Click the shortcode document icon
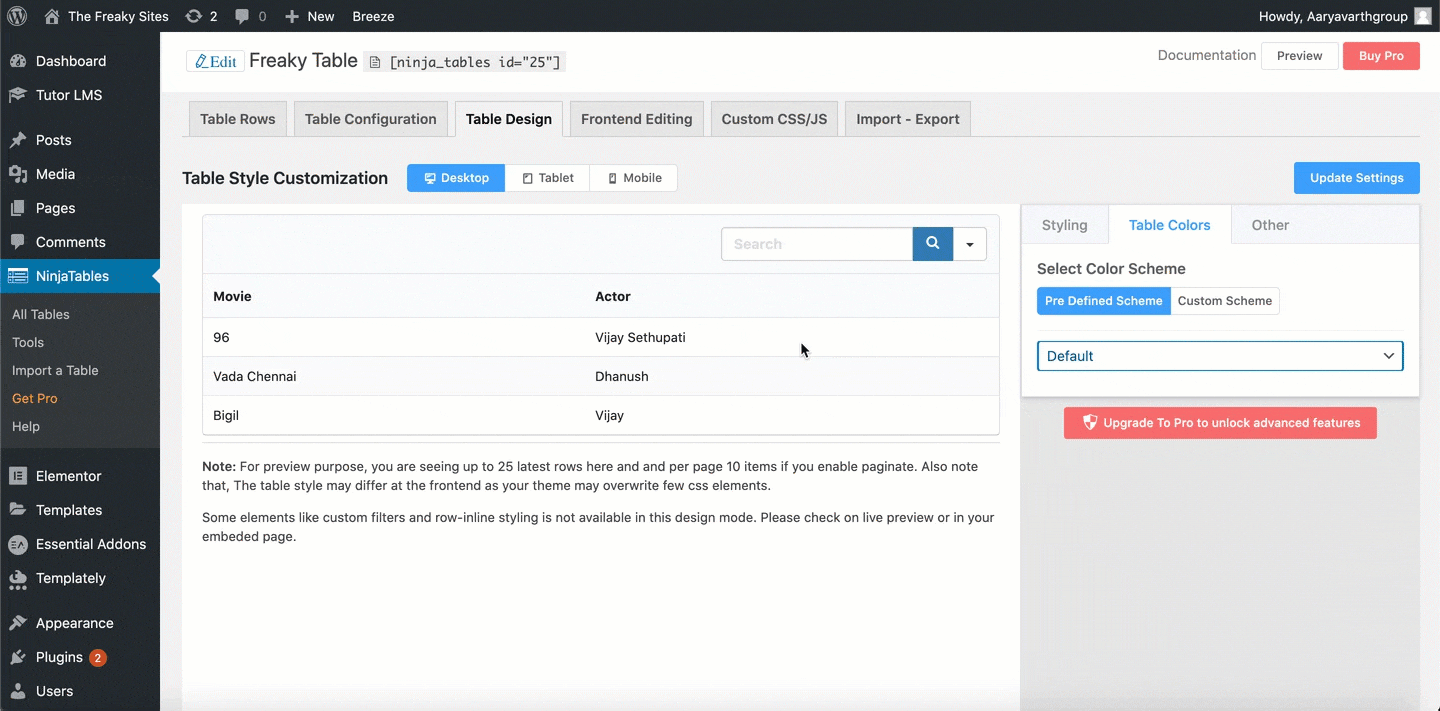This screenshot has width=1440, height=711. click(x=375, y=62)
